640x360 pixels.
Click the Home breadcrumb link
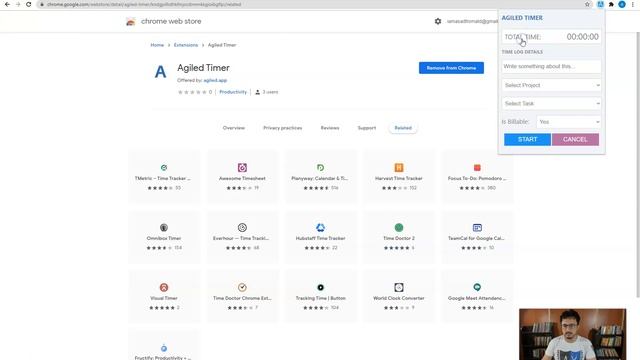pos(157,45)
